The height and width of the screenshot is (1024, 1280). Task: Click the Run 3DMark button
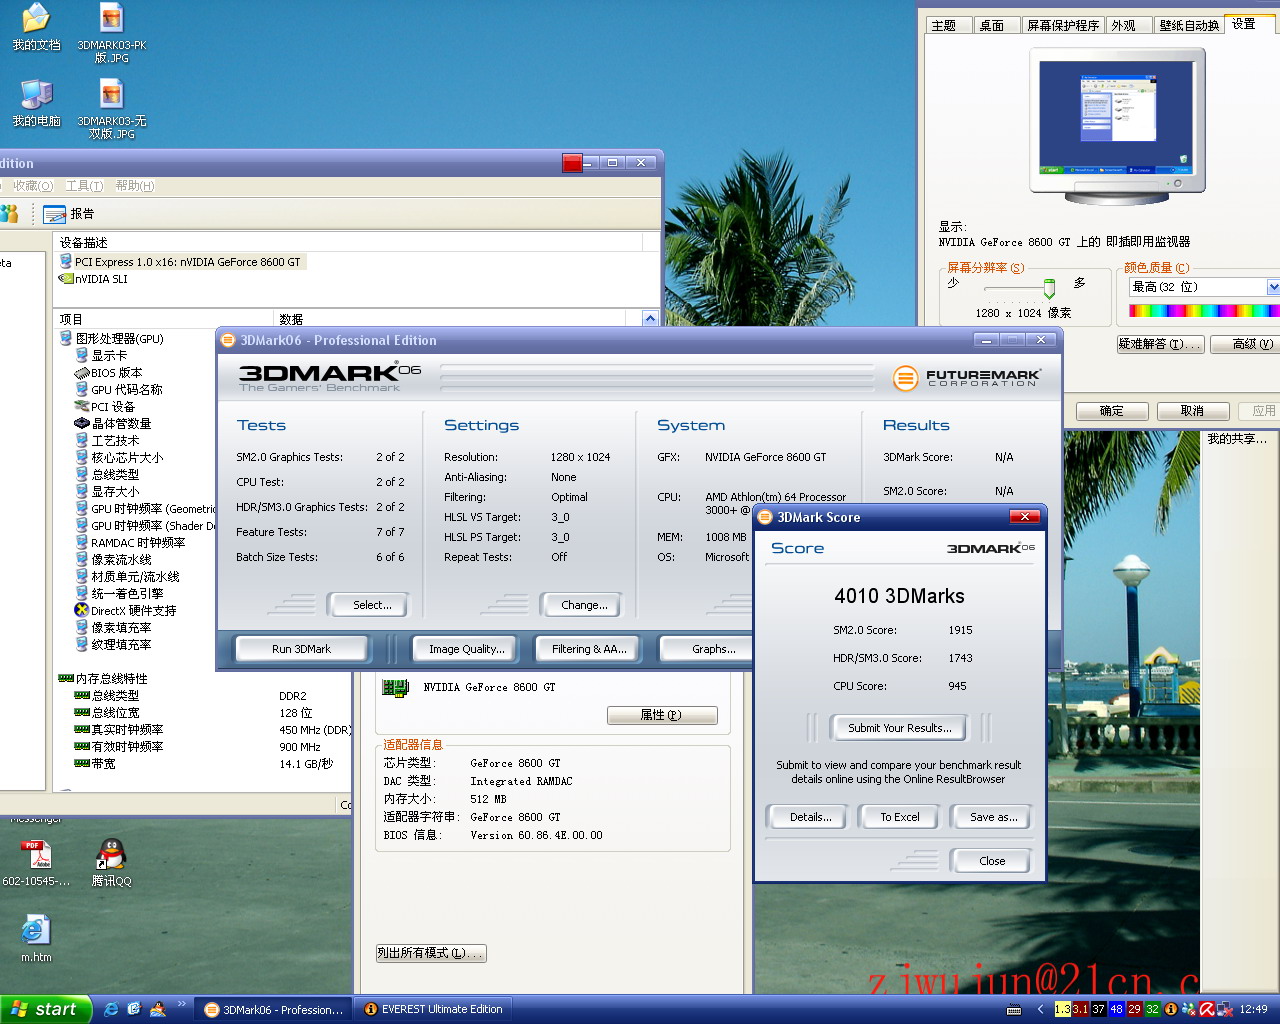[x=301, y=649]
